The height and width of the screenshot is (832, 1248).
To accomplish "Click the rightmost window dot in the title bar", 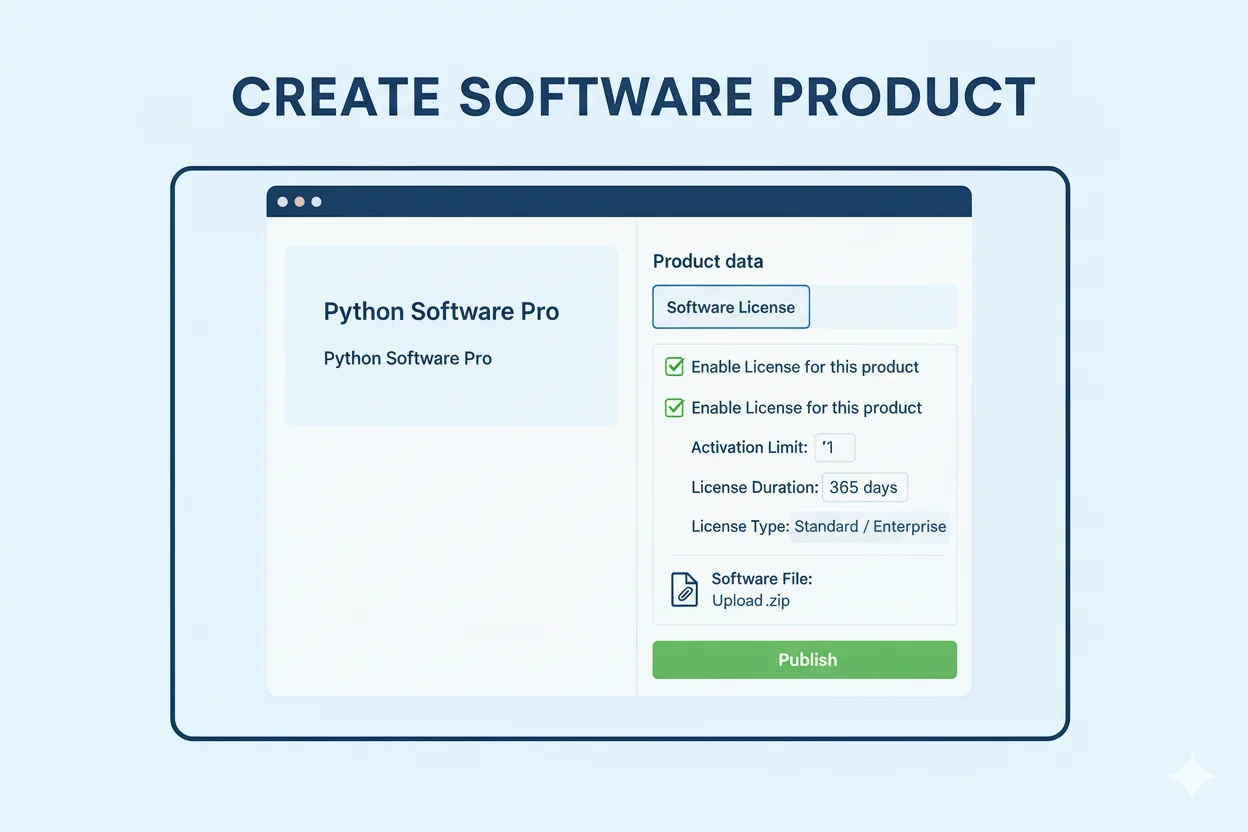I will tap(316, 200).
